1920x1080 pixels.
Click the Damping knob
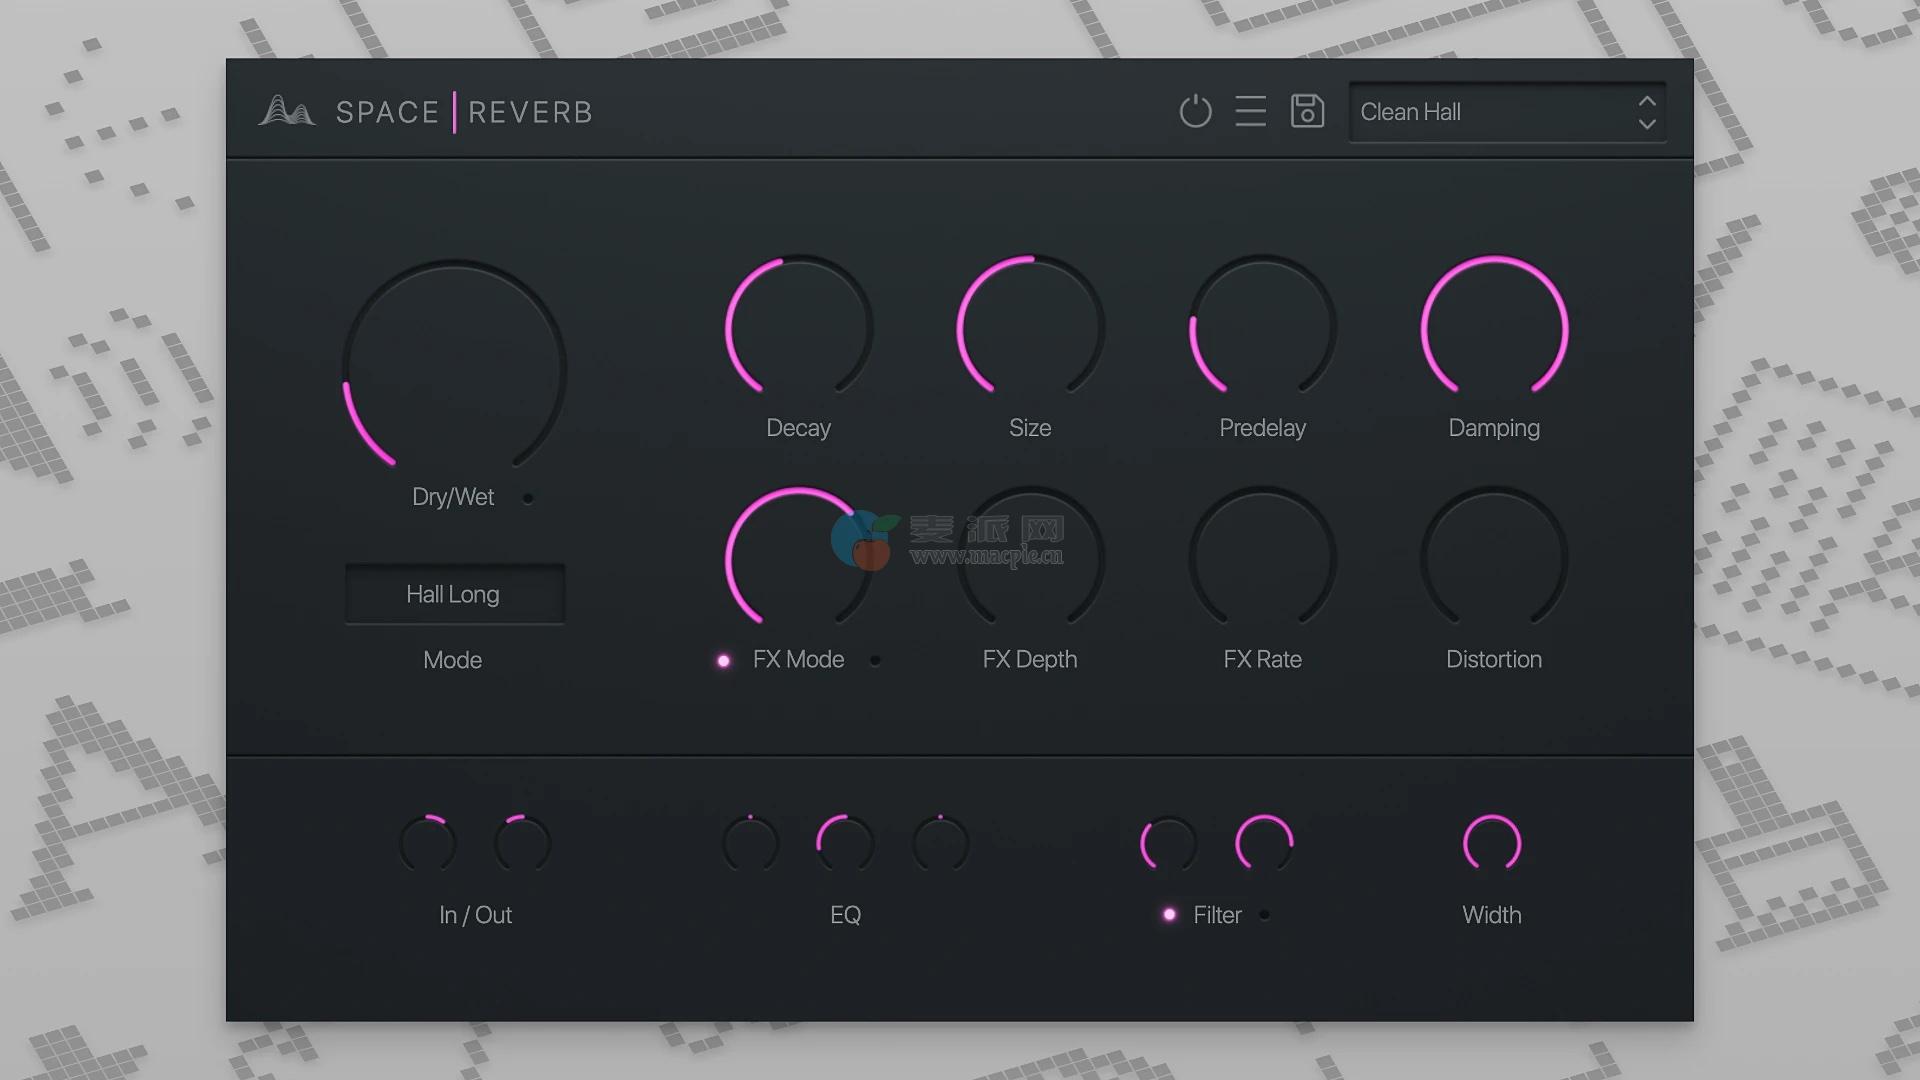point(1494,329)
